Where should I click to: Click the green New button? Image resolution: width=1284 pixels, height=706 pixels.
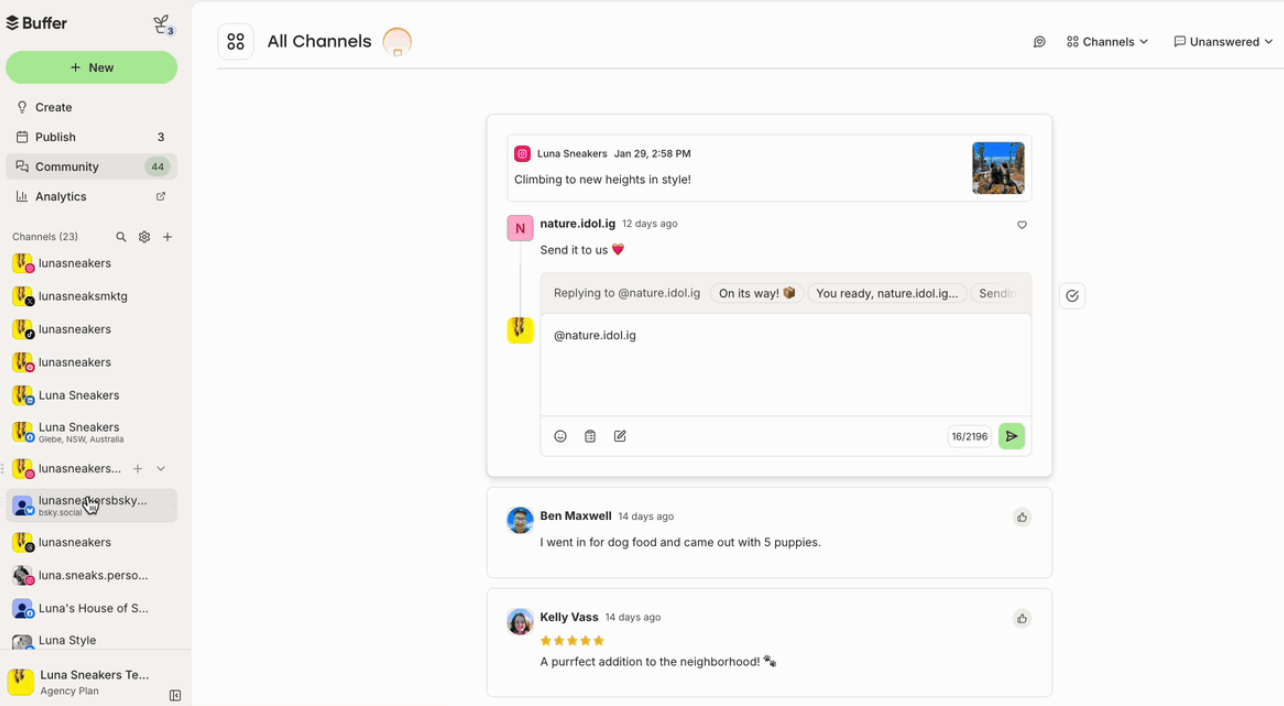click(x=92, y=67)
